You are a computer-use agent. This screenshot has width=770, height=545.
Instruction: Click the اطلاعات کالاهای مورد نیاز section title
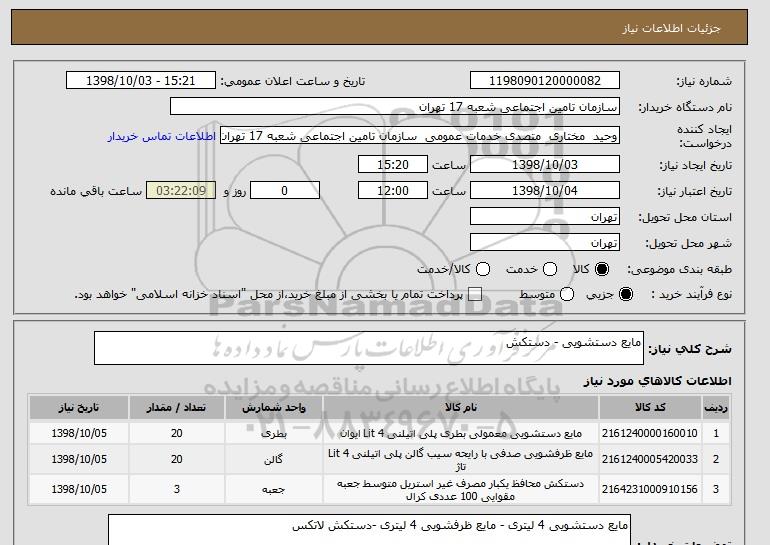(x=658, y=381)
